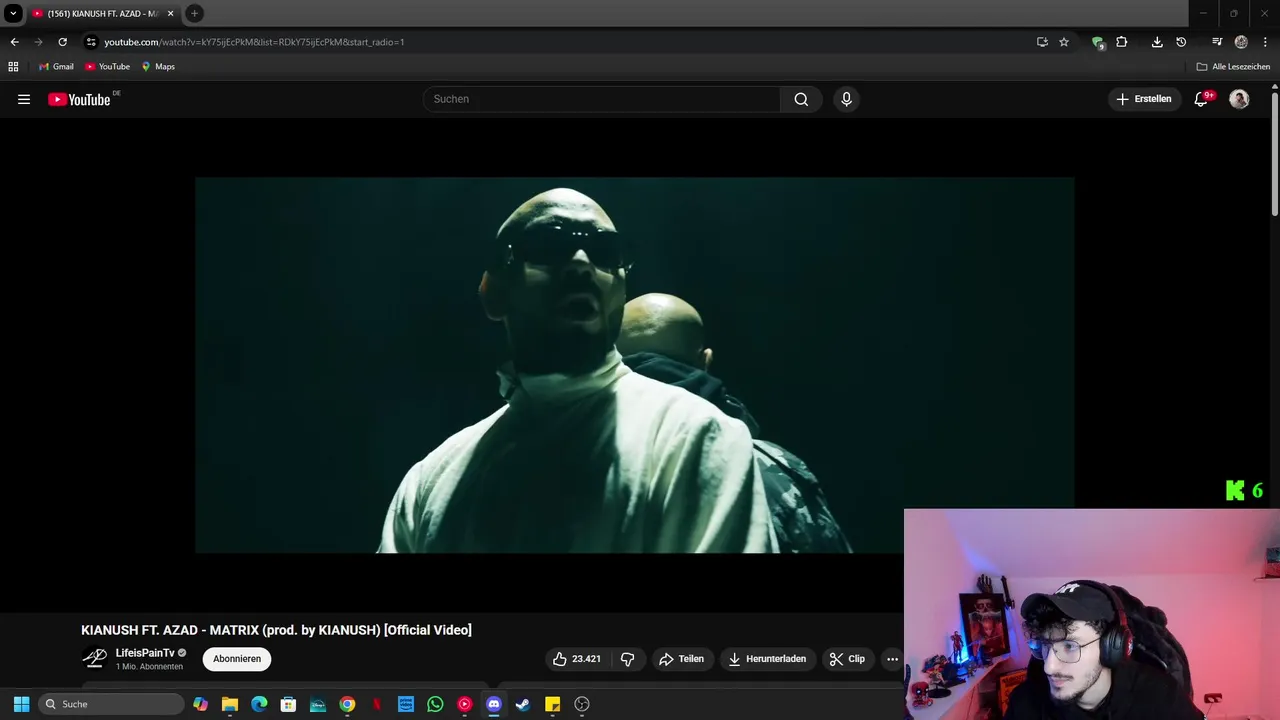This screenshot has width=1280, height=720.
Task: Open OBS Studio from the taskbar
Action: click(x=582, y=704)
